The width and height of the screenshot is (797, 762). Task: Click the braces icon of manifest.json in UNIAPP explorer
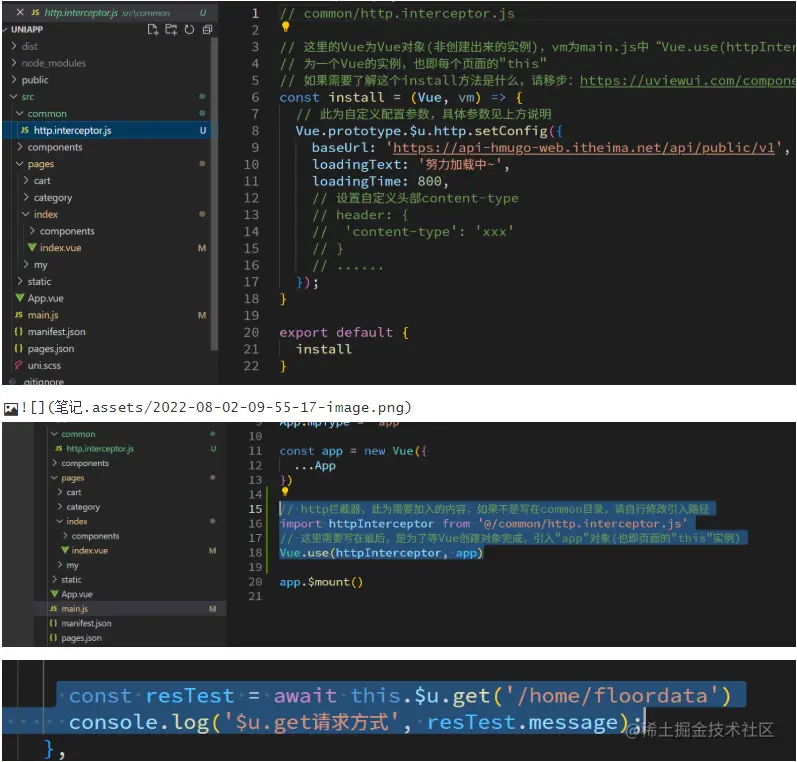click(x=19, y=332)
